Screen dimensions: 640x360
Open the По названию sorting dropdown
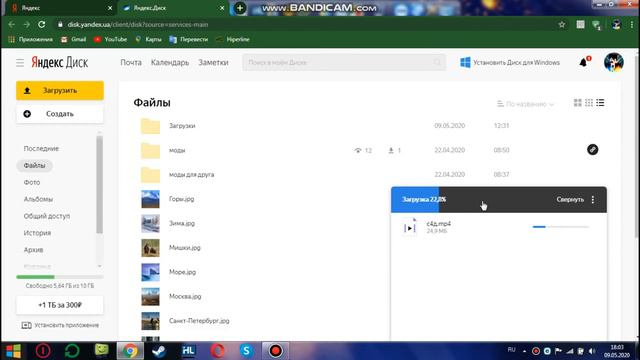tap(525, 104)
